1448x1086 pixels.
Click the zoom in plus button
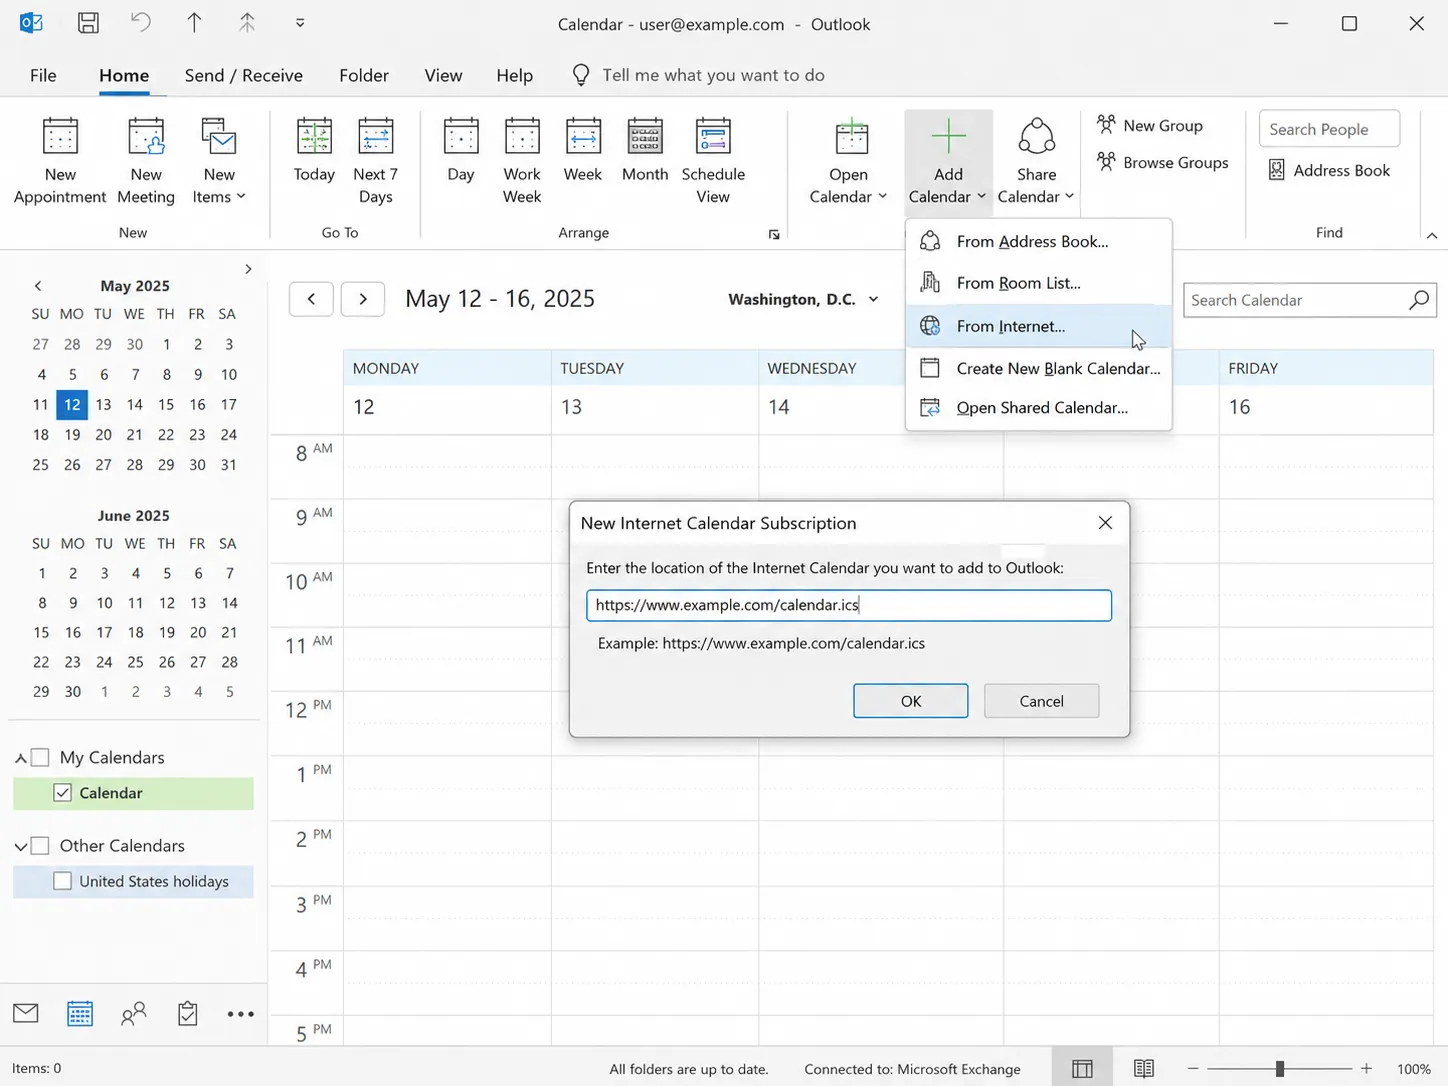click(x=1366, y=1069)
